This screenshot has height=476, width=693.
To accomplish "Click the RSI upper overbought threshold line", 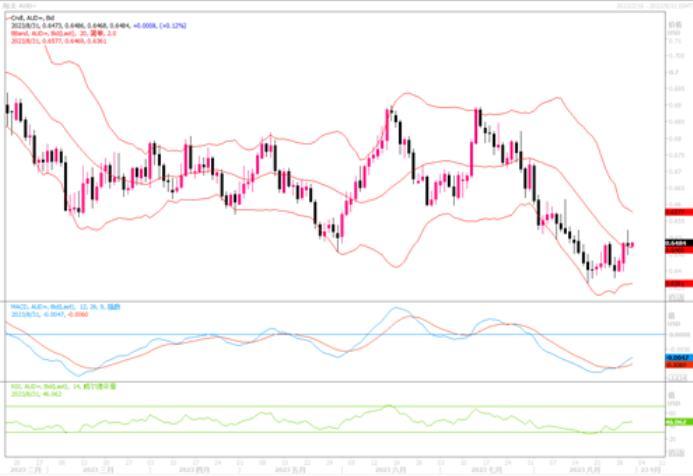I will 335,406.
